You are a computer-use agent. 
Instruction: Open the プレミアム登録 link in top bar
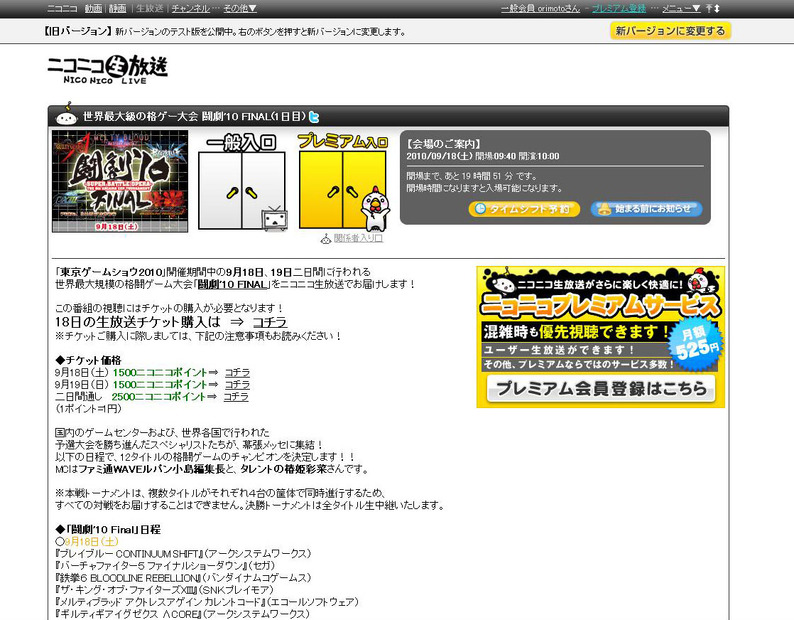pyautogui.click(x=619, y=9)
